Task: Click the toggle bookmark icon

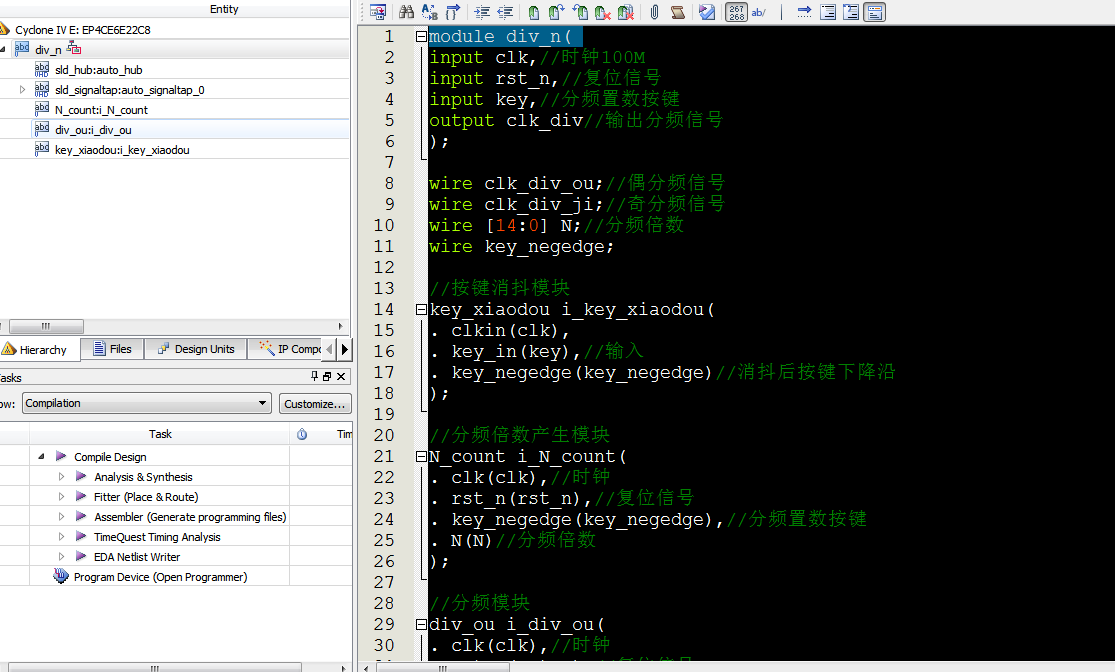Action: (x=534, y=12)
